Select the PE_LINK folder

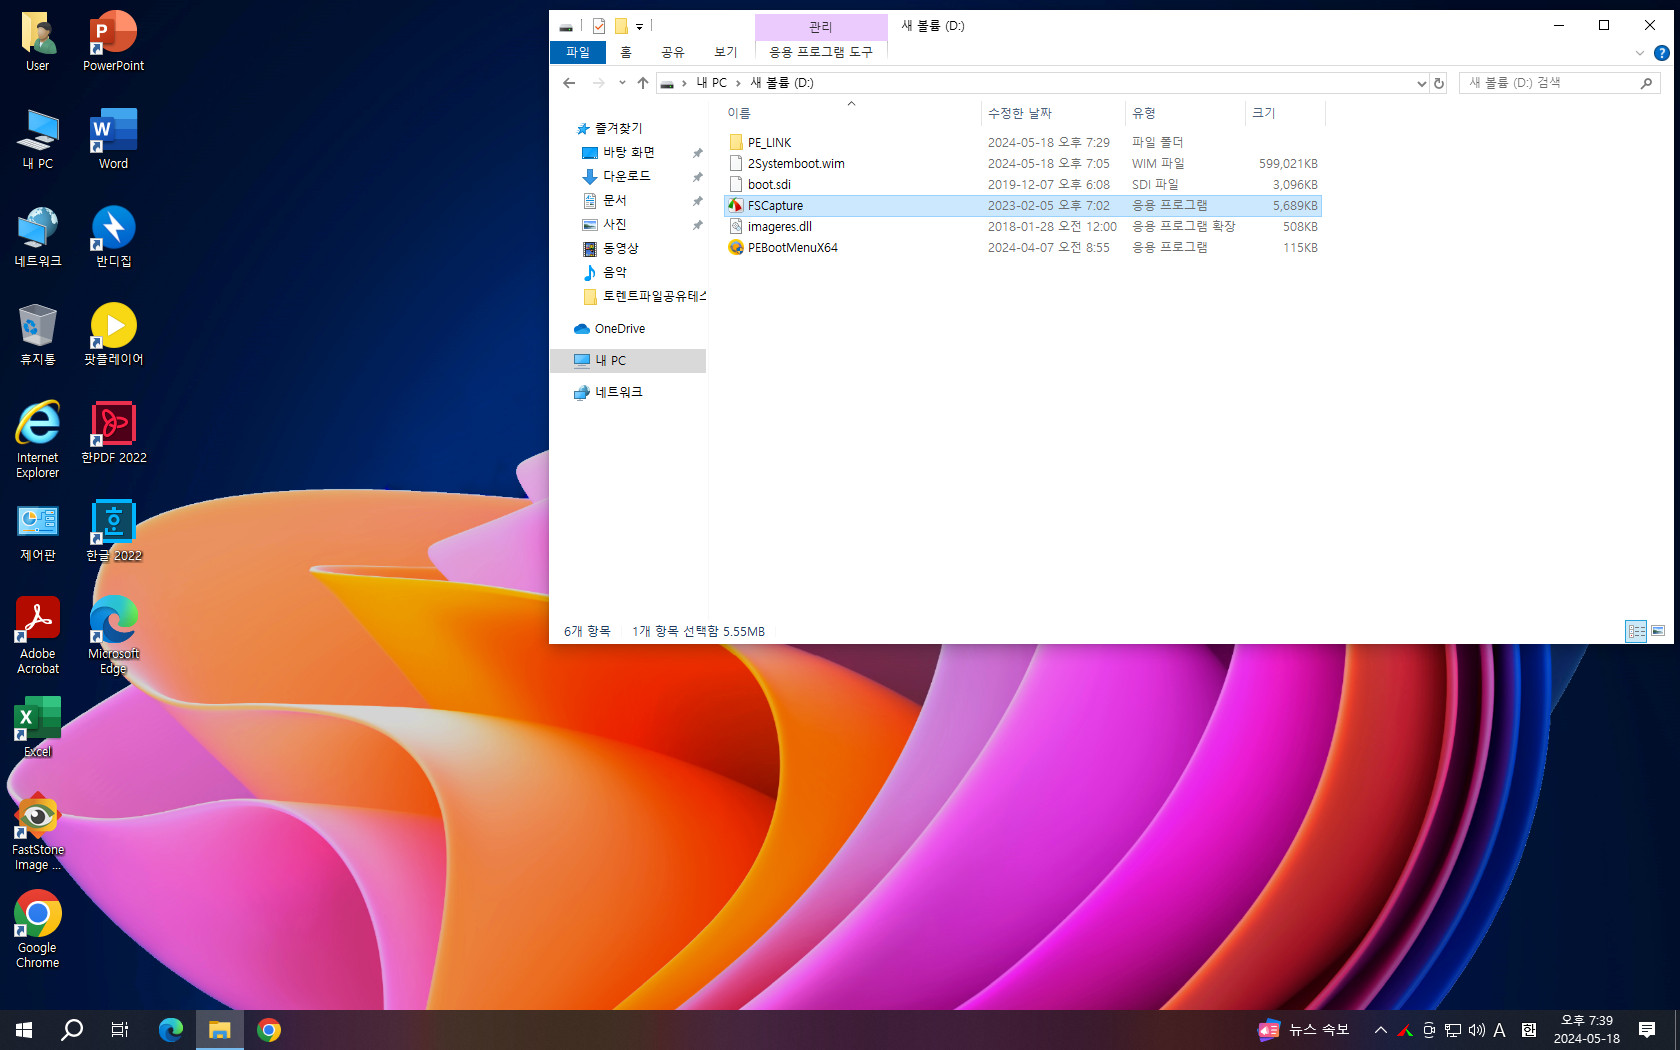(x=1022, y=142)
